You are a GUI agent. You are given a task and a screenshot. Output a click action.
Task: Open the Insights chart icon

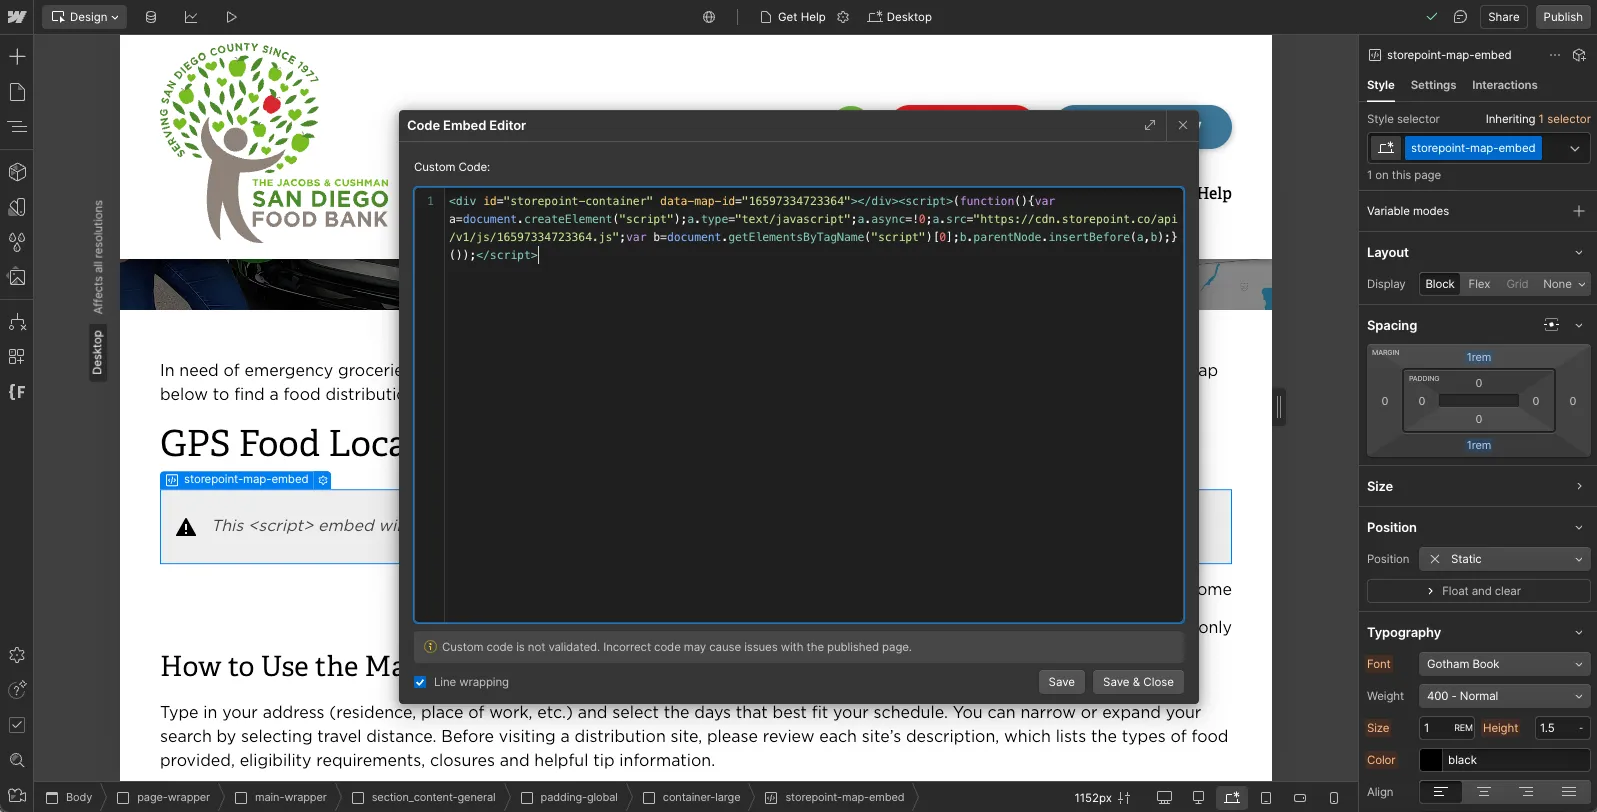(191, 17)
